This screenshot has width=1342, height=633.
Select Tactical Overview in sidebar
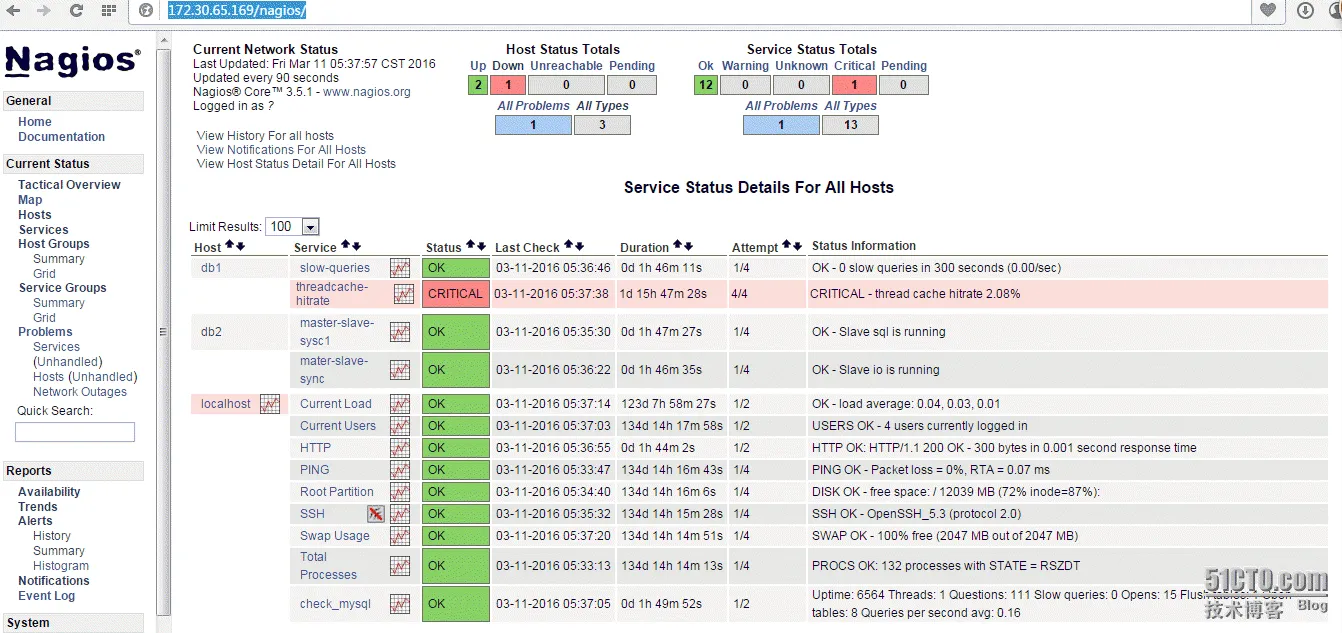(69, 185)
